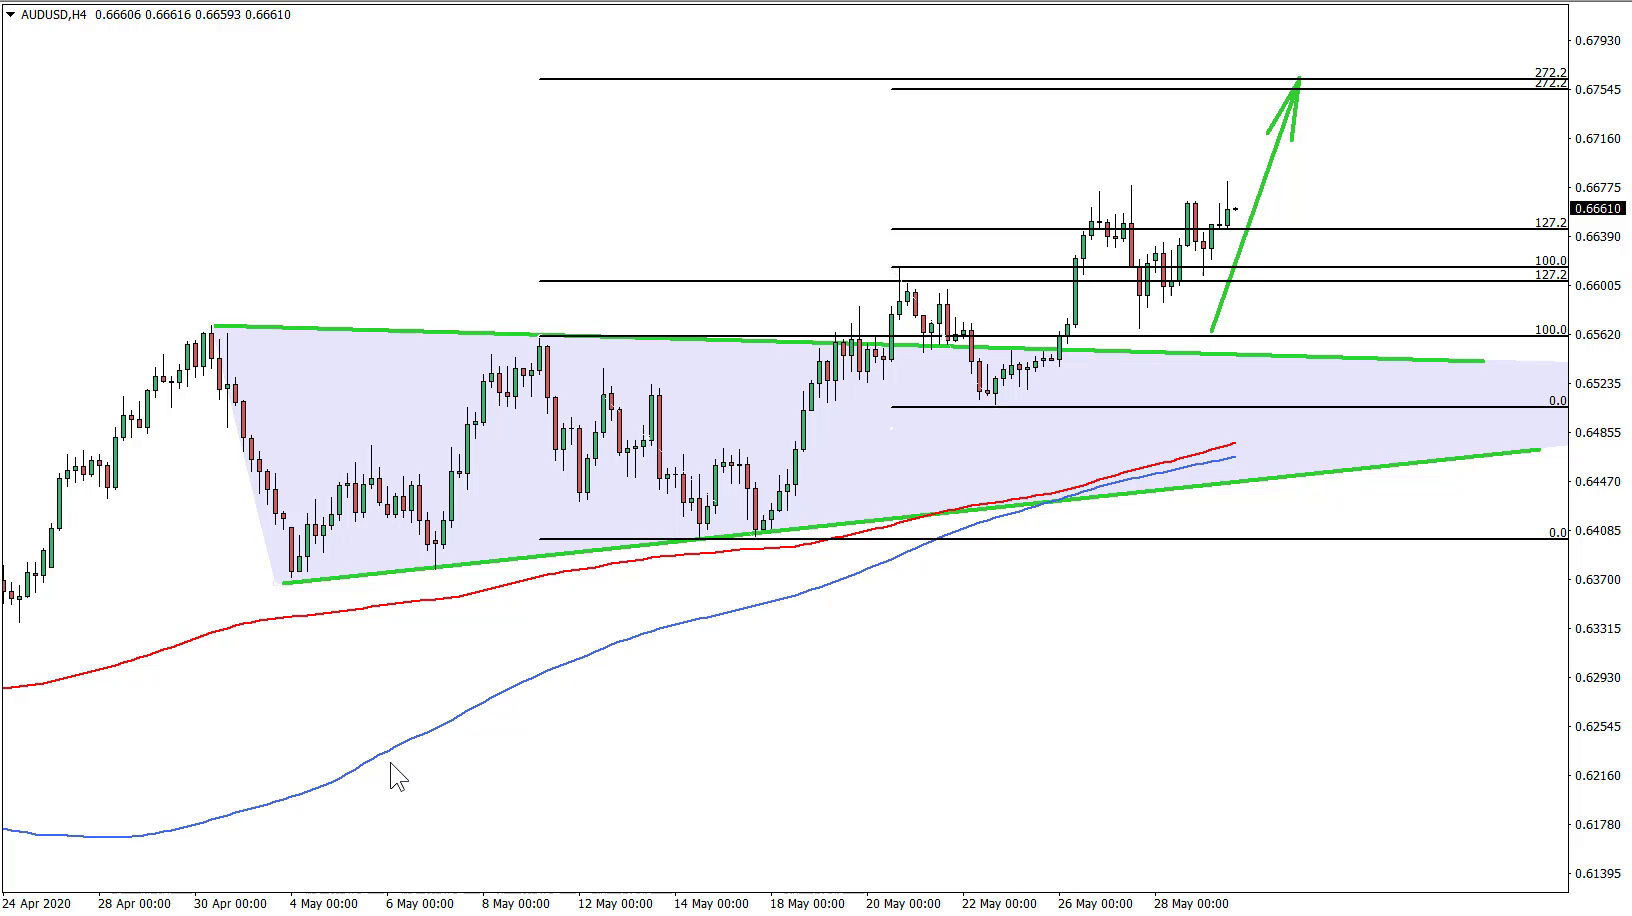This screenshot has width=1632, height=916.
Task: Select the 100.0 Fibonacci label near 0.65620
Action: click(x=1551, y=330)
